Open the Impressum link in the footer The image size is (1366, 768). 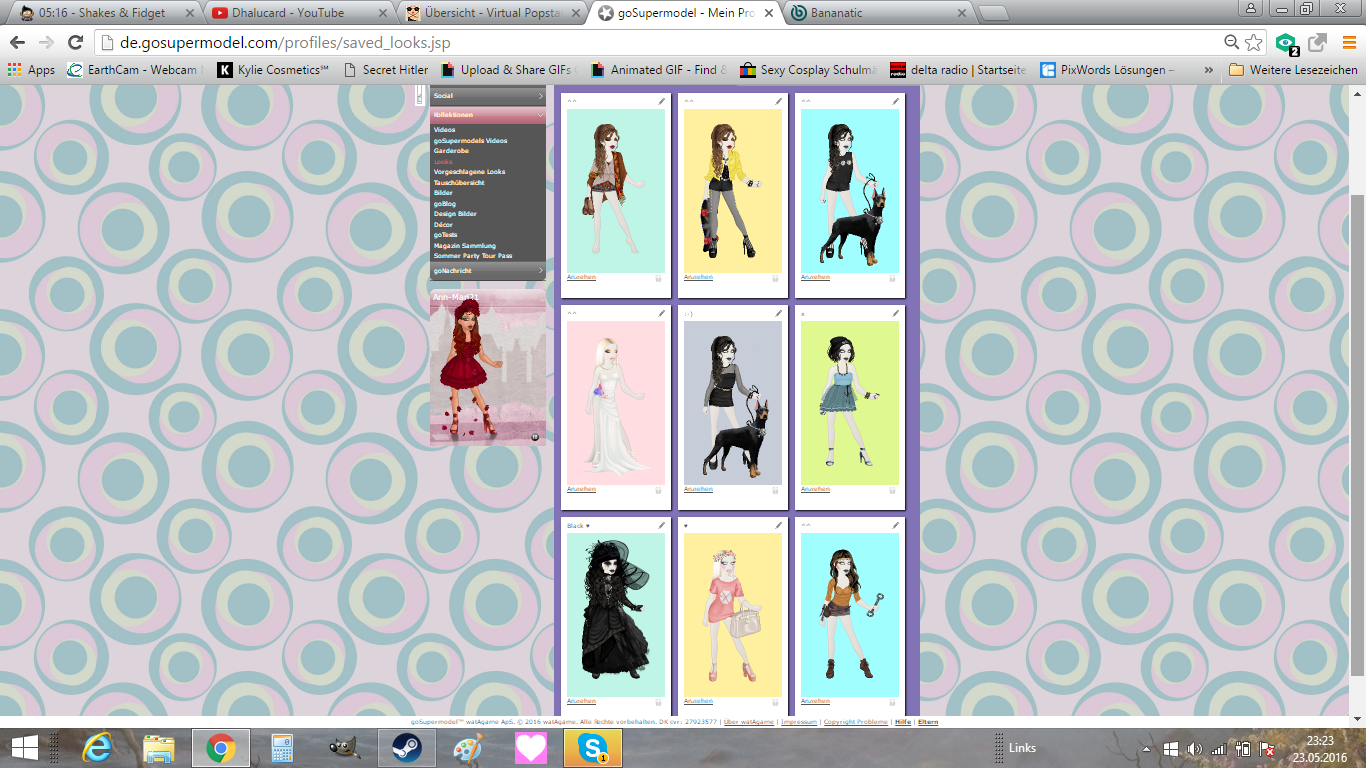point(799,721)
